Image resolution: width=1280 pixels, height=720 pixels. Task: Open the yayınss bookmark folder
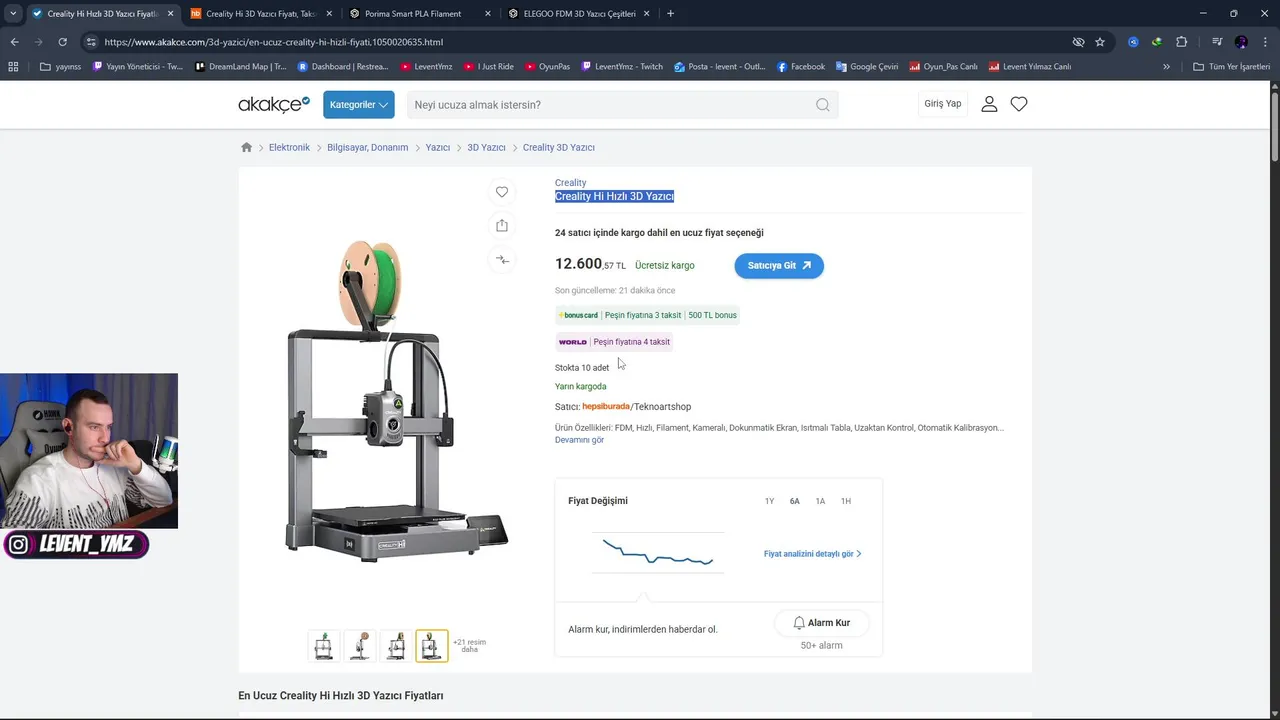coord(60,67)
